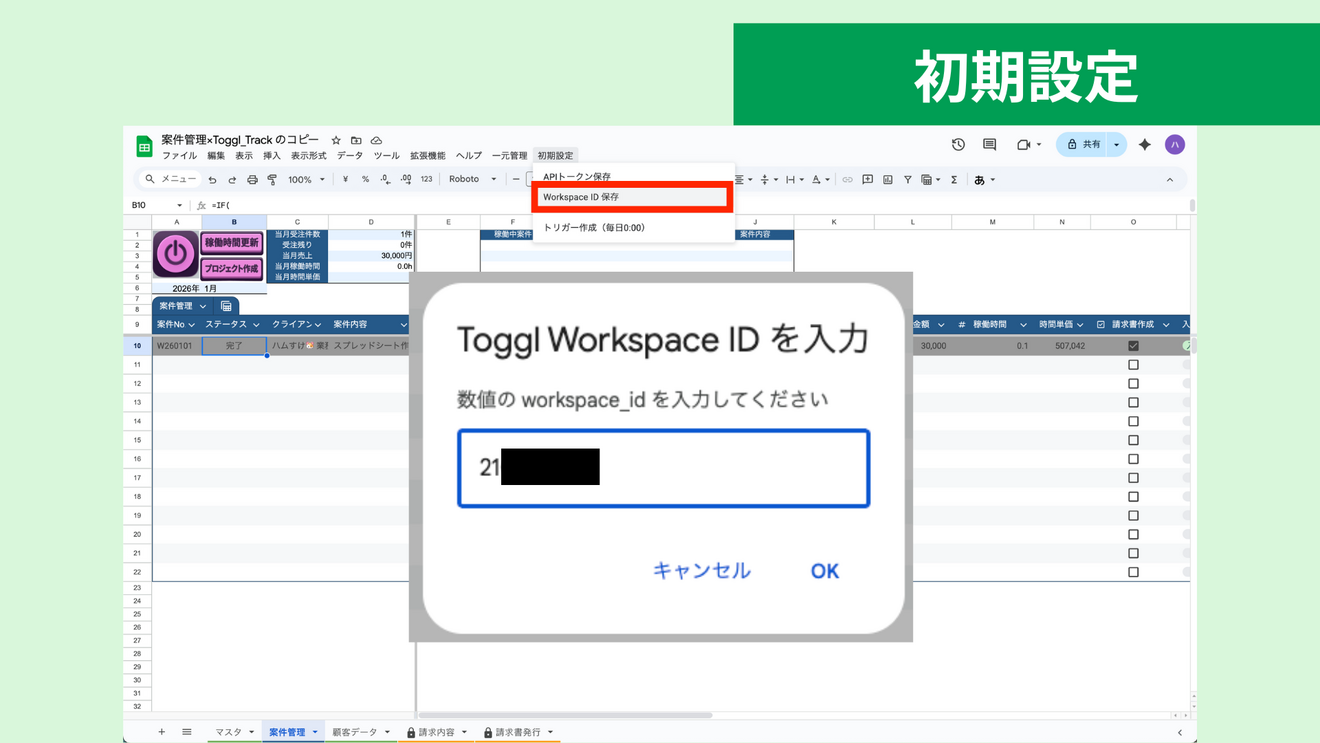Click the table view icon beside 案件管理
Screen dimensions: 1320x743
point(226,306)
